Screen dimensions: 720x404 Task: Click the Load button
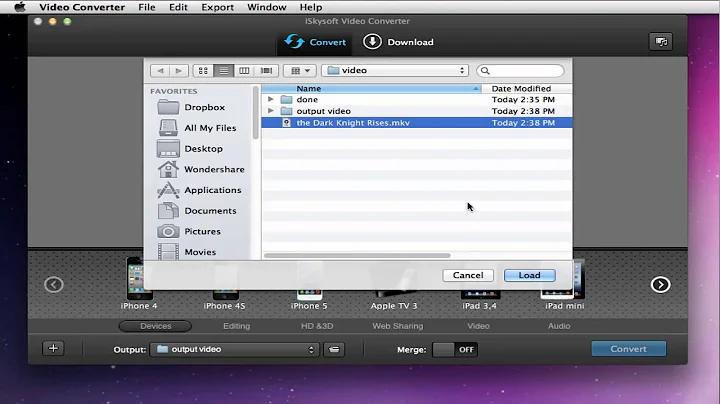point(529,275)
